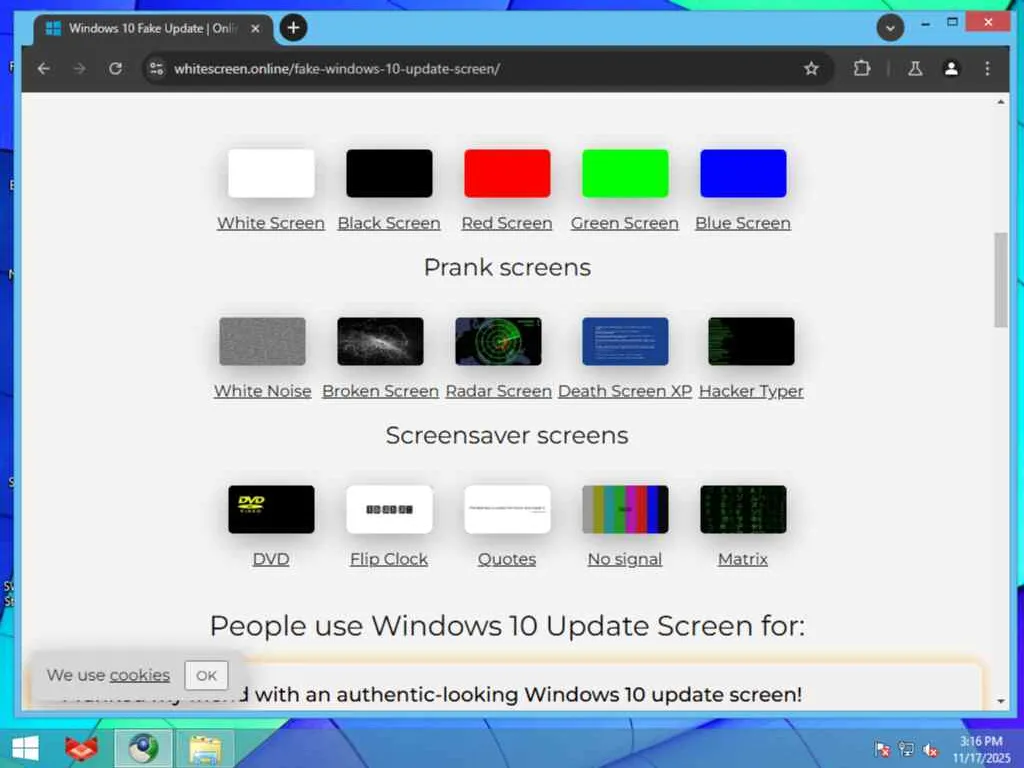Open the Green Screen thumbnail
1024x768 pixels.
625,173
